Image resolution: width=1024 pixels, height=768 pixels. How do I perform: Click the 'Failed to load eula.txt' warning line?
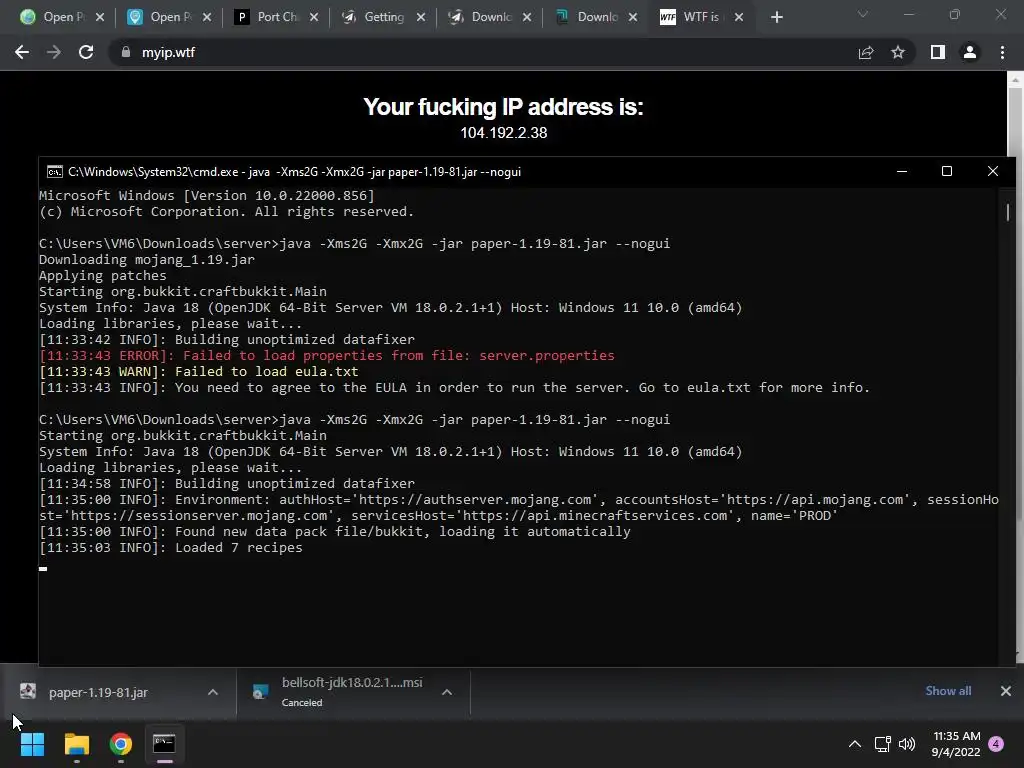[199, 372]
